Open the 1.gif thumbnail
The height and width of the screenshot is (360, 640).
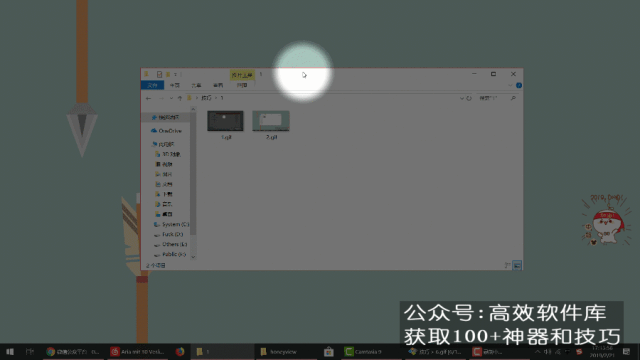tap(225, 121)
